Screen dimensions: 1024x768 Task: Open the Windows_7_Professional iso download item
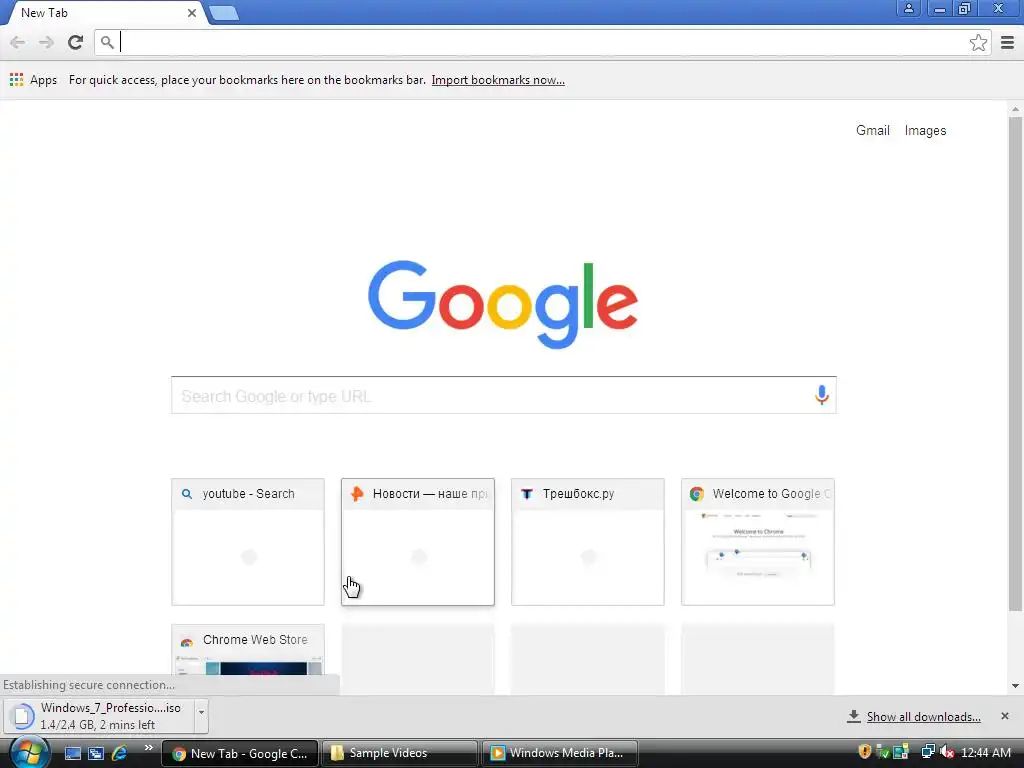pos(99,716)
